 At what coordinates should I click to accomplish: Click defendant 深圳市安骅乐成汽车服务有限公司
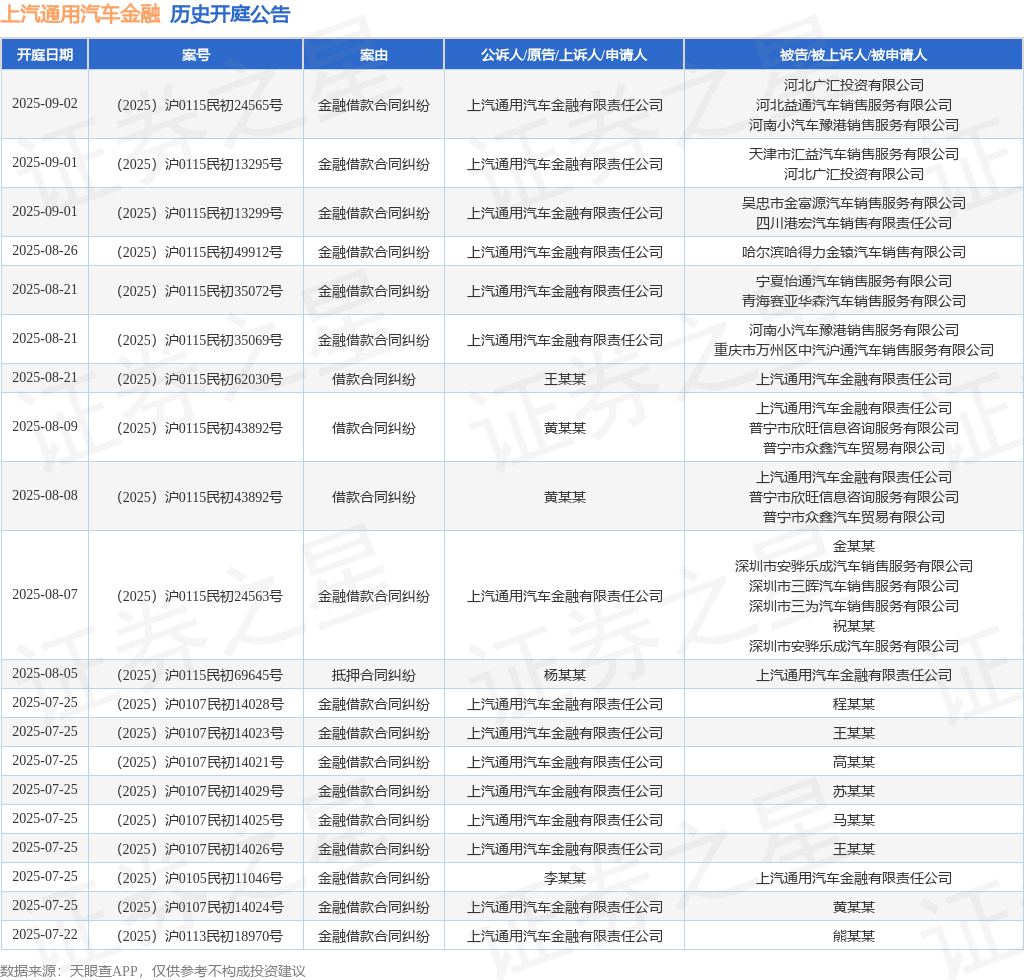pyautogui.click(x=854, y=646)
